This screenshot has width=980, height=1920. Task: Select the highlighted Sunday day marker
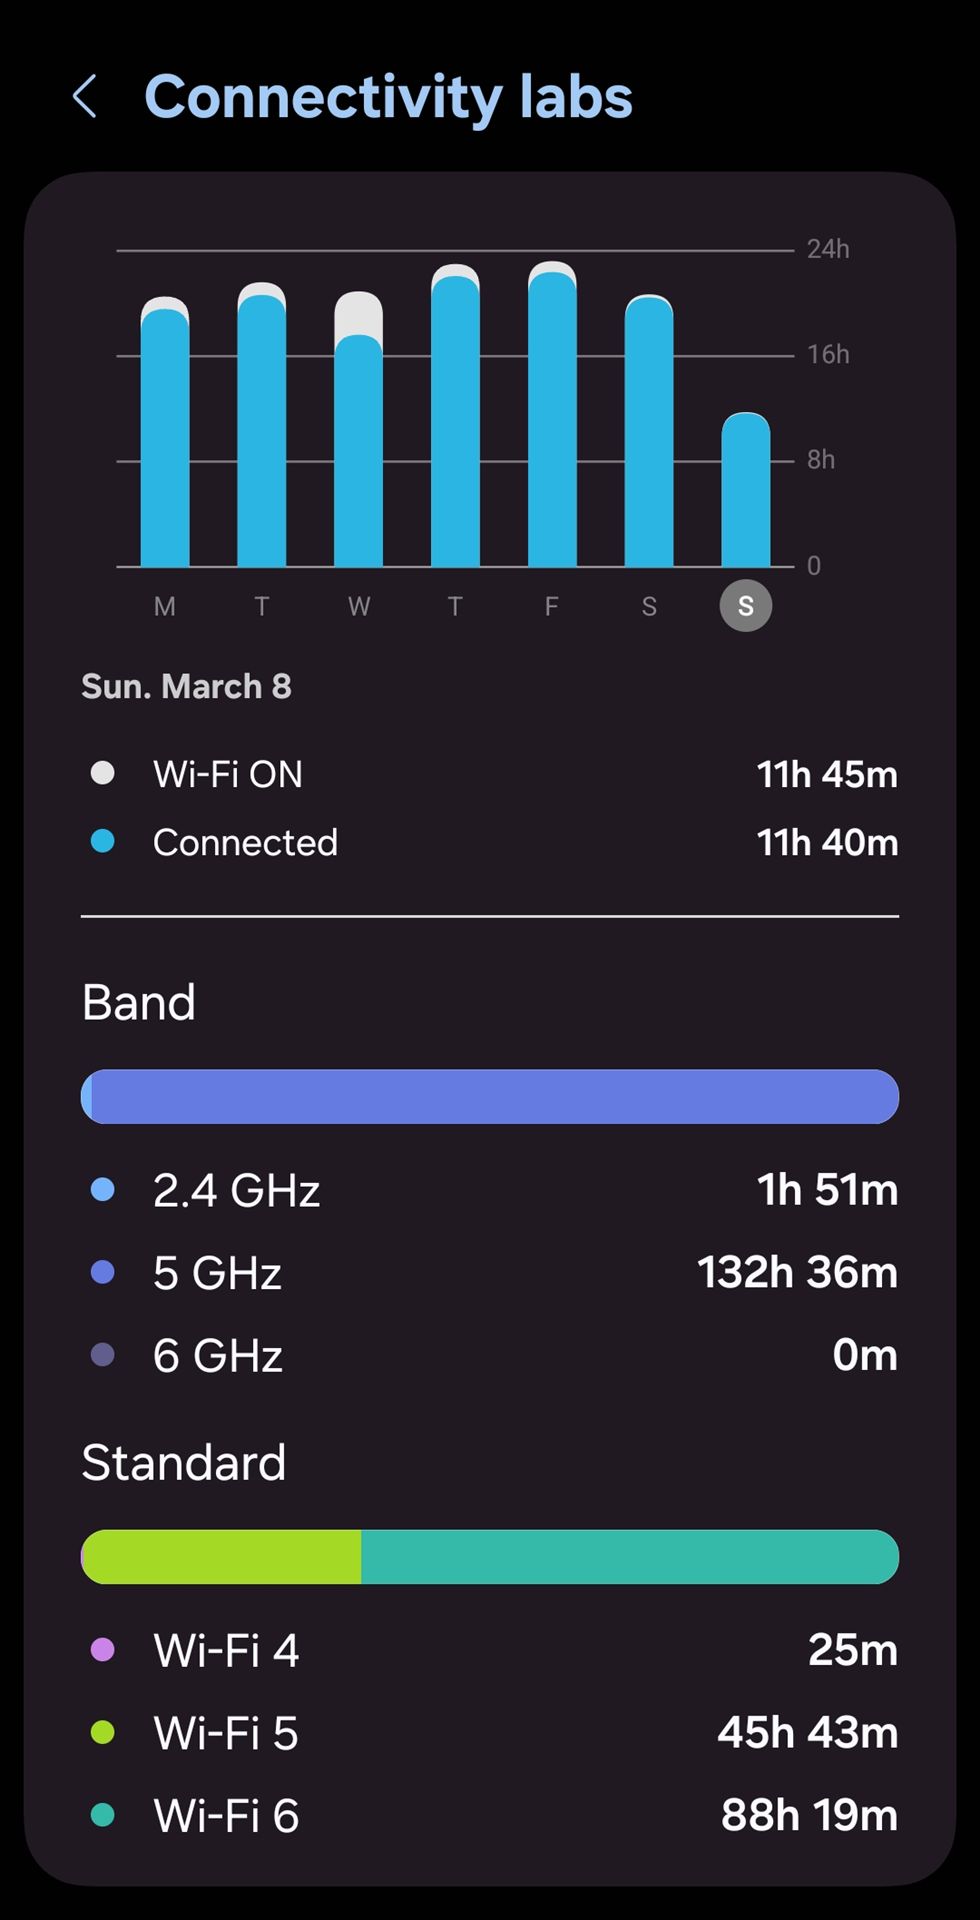point(745,606)
